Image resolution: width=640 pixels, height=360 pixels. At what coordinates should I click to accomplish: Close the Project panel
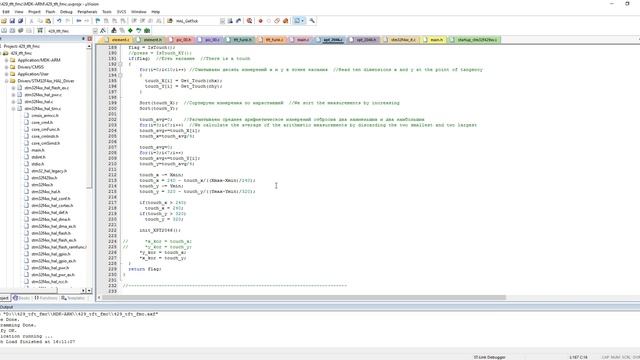tap(90, 39)
